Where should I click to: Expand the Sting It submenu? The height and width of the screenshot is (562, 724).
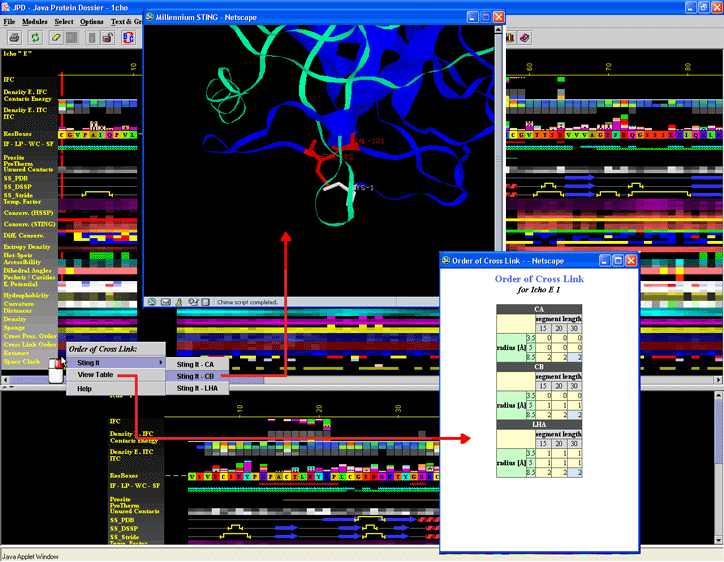tap(116, 363)
